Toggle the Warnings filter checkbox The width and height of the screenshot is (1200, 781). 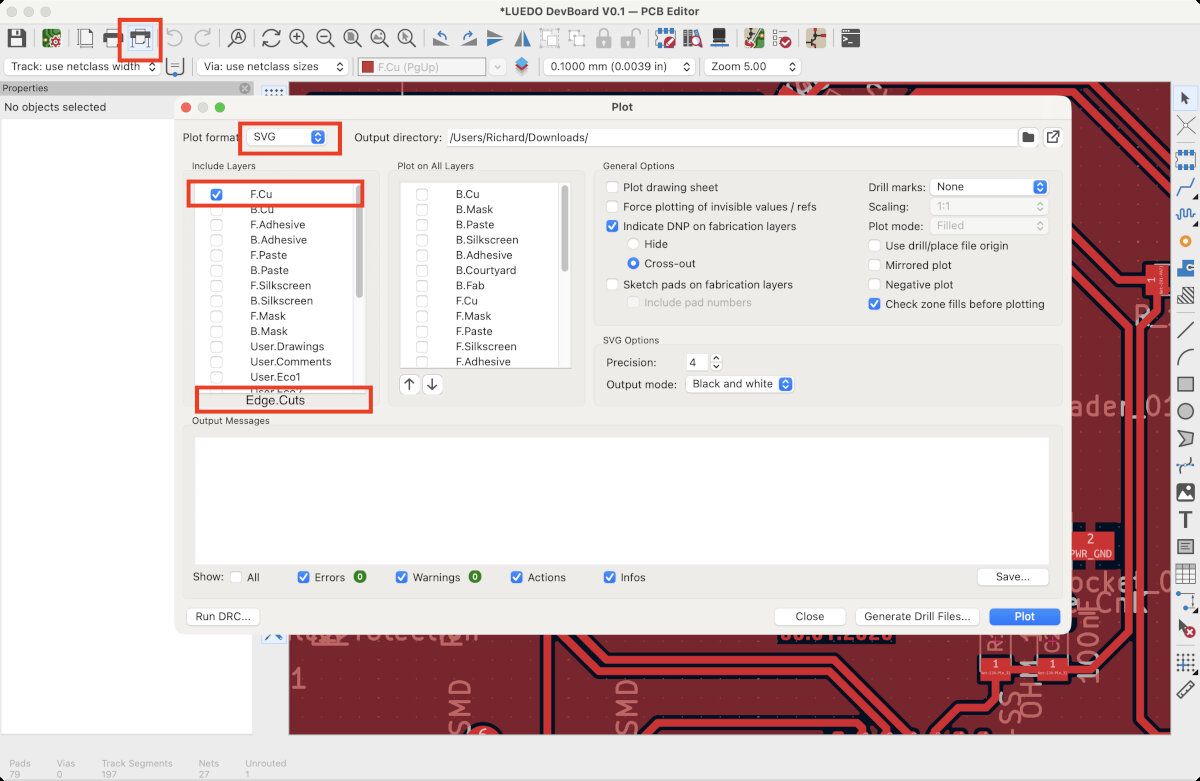pyautogui.click(x=402, y=577)
